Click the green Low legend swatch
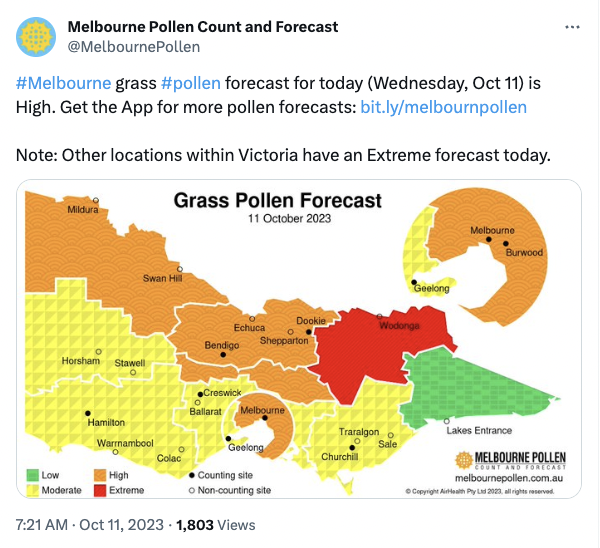 [x=33, y=475]
